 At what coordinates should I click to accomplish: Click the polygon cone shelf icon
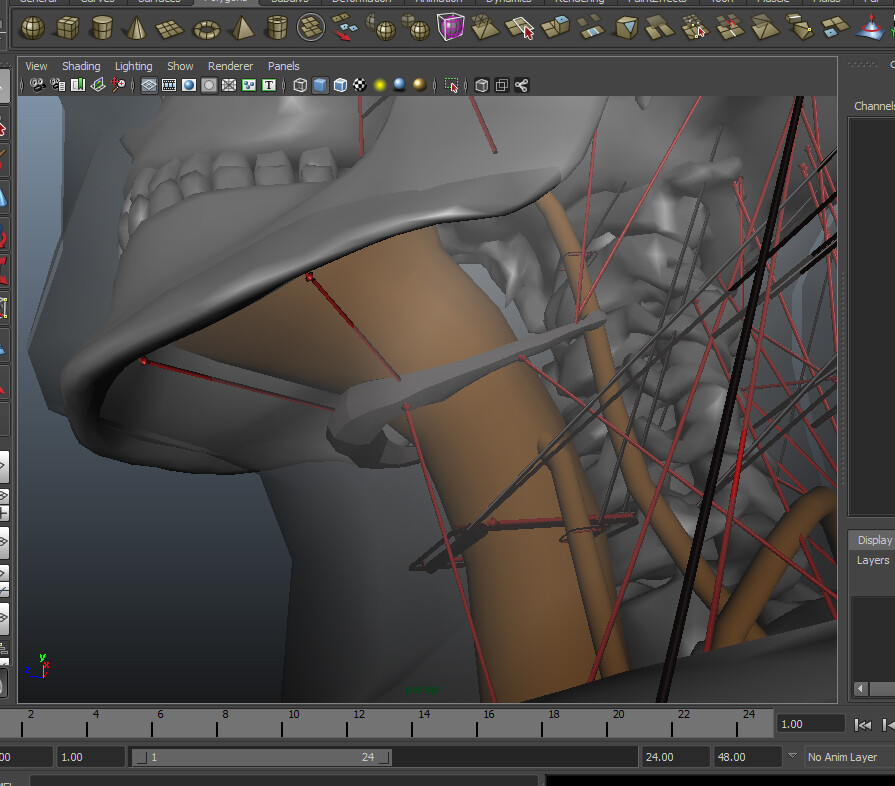pos(136,28)
